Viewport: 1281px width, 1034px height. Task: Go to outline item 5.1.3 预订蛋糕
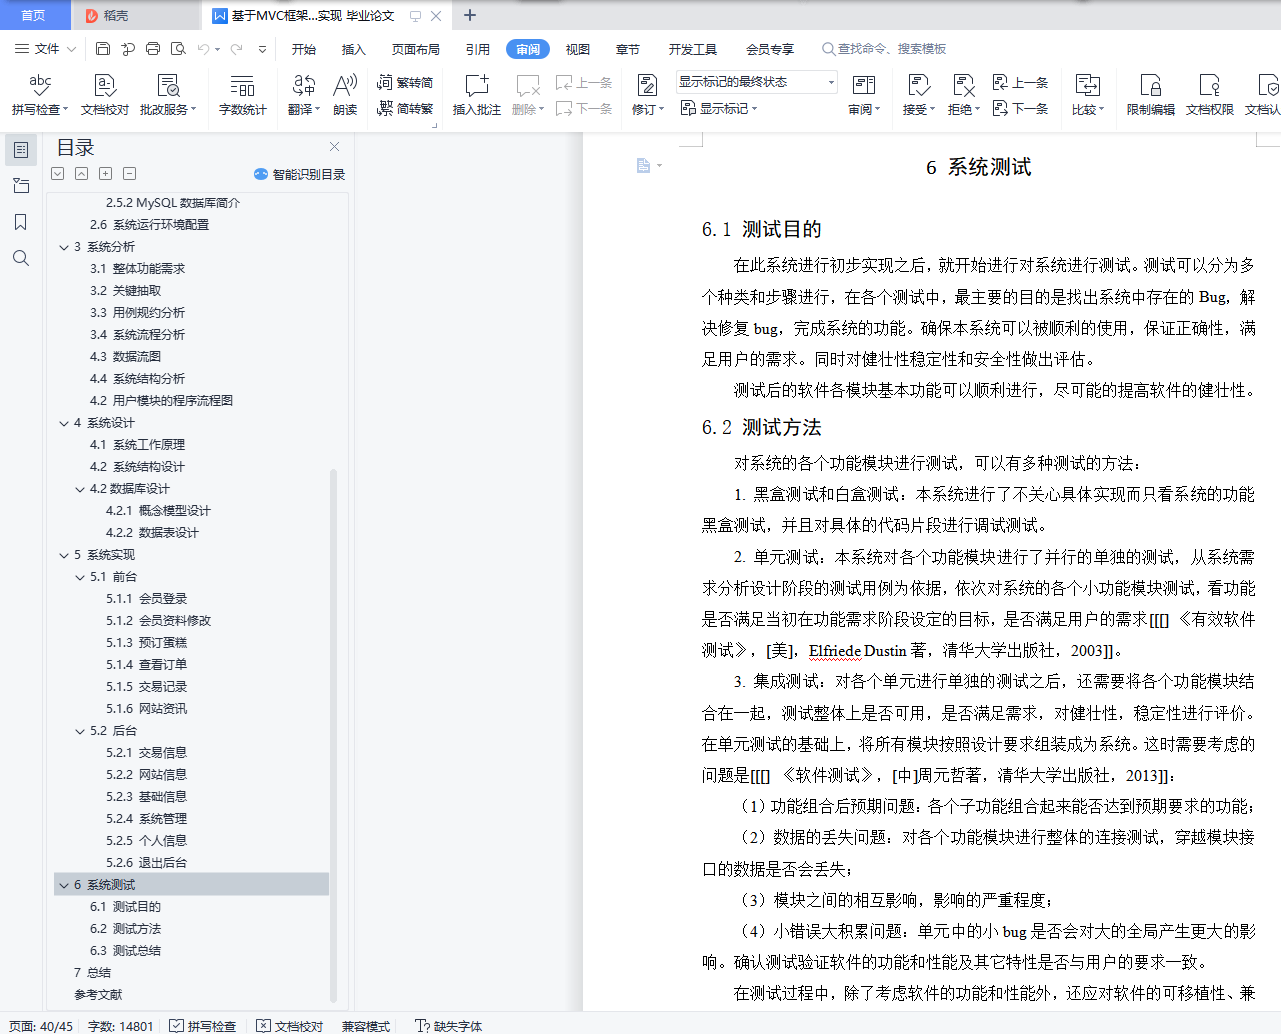coord(147,643)
